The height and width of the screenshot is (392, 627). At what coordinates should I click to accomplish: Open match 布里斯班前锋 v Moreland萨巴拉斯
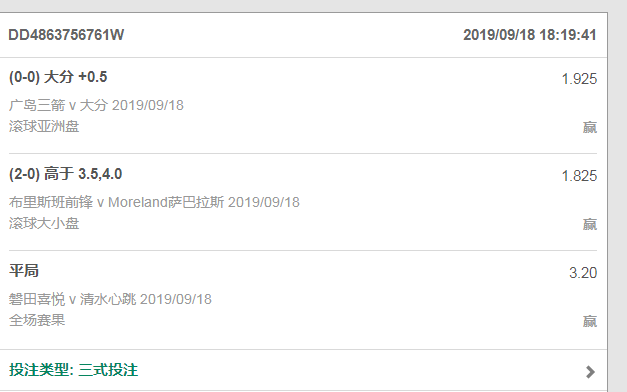[x=154, y=202]
